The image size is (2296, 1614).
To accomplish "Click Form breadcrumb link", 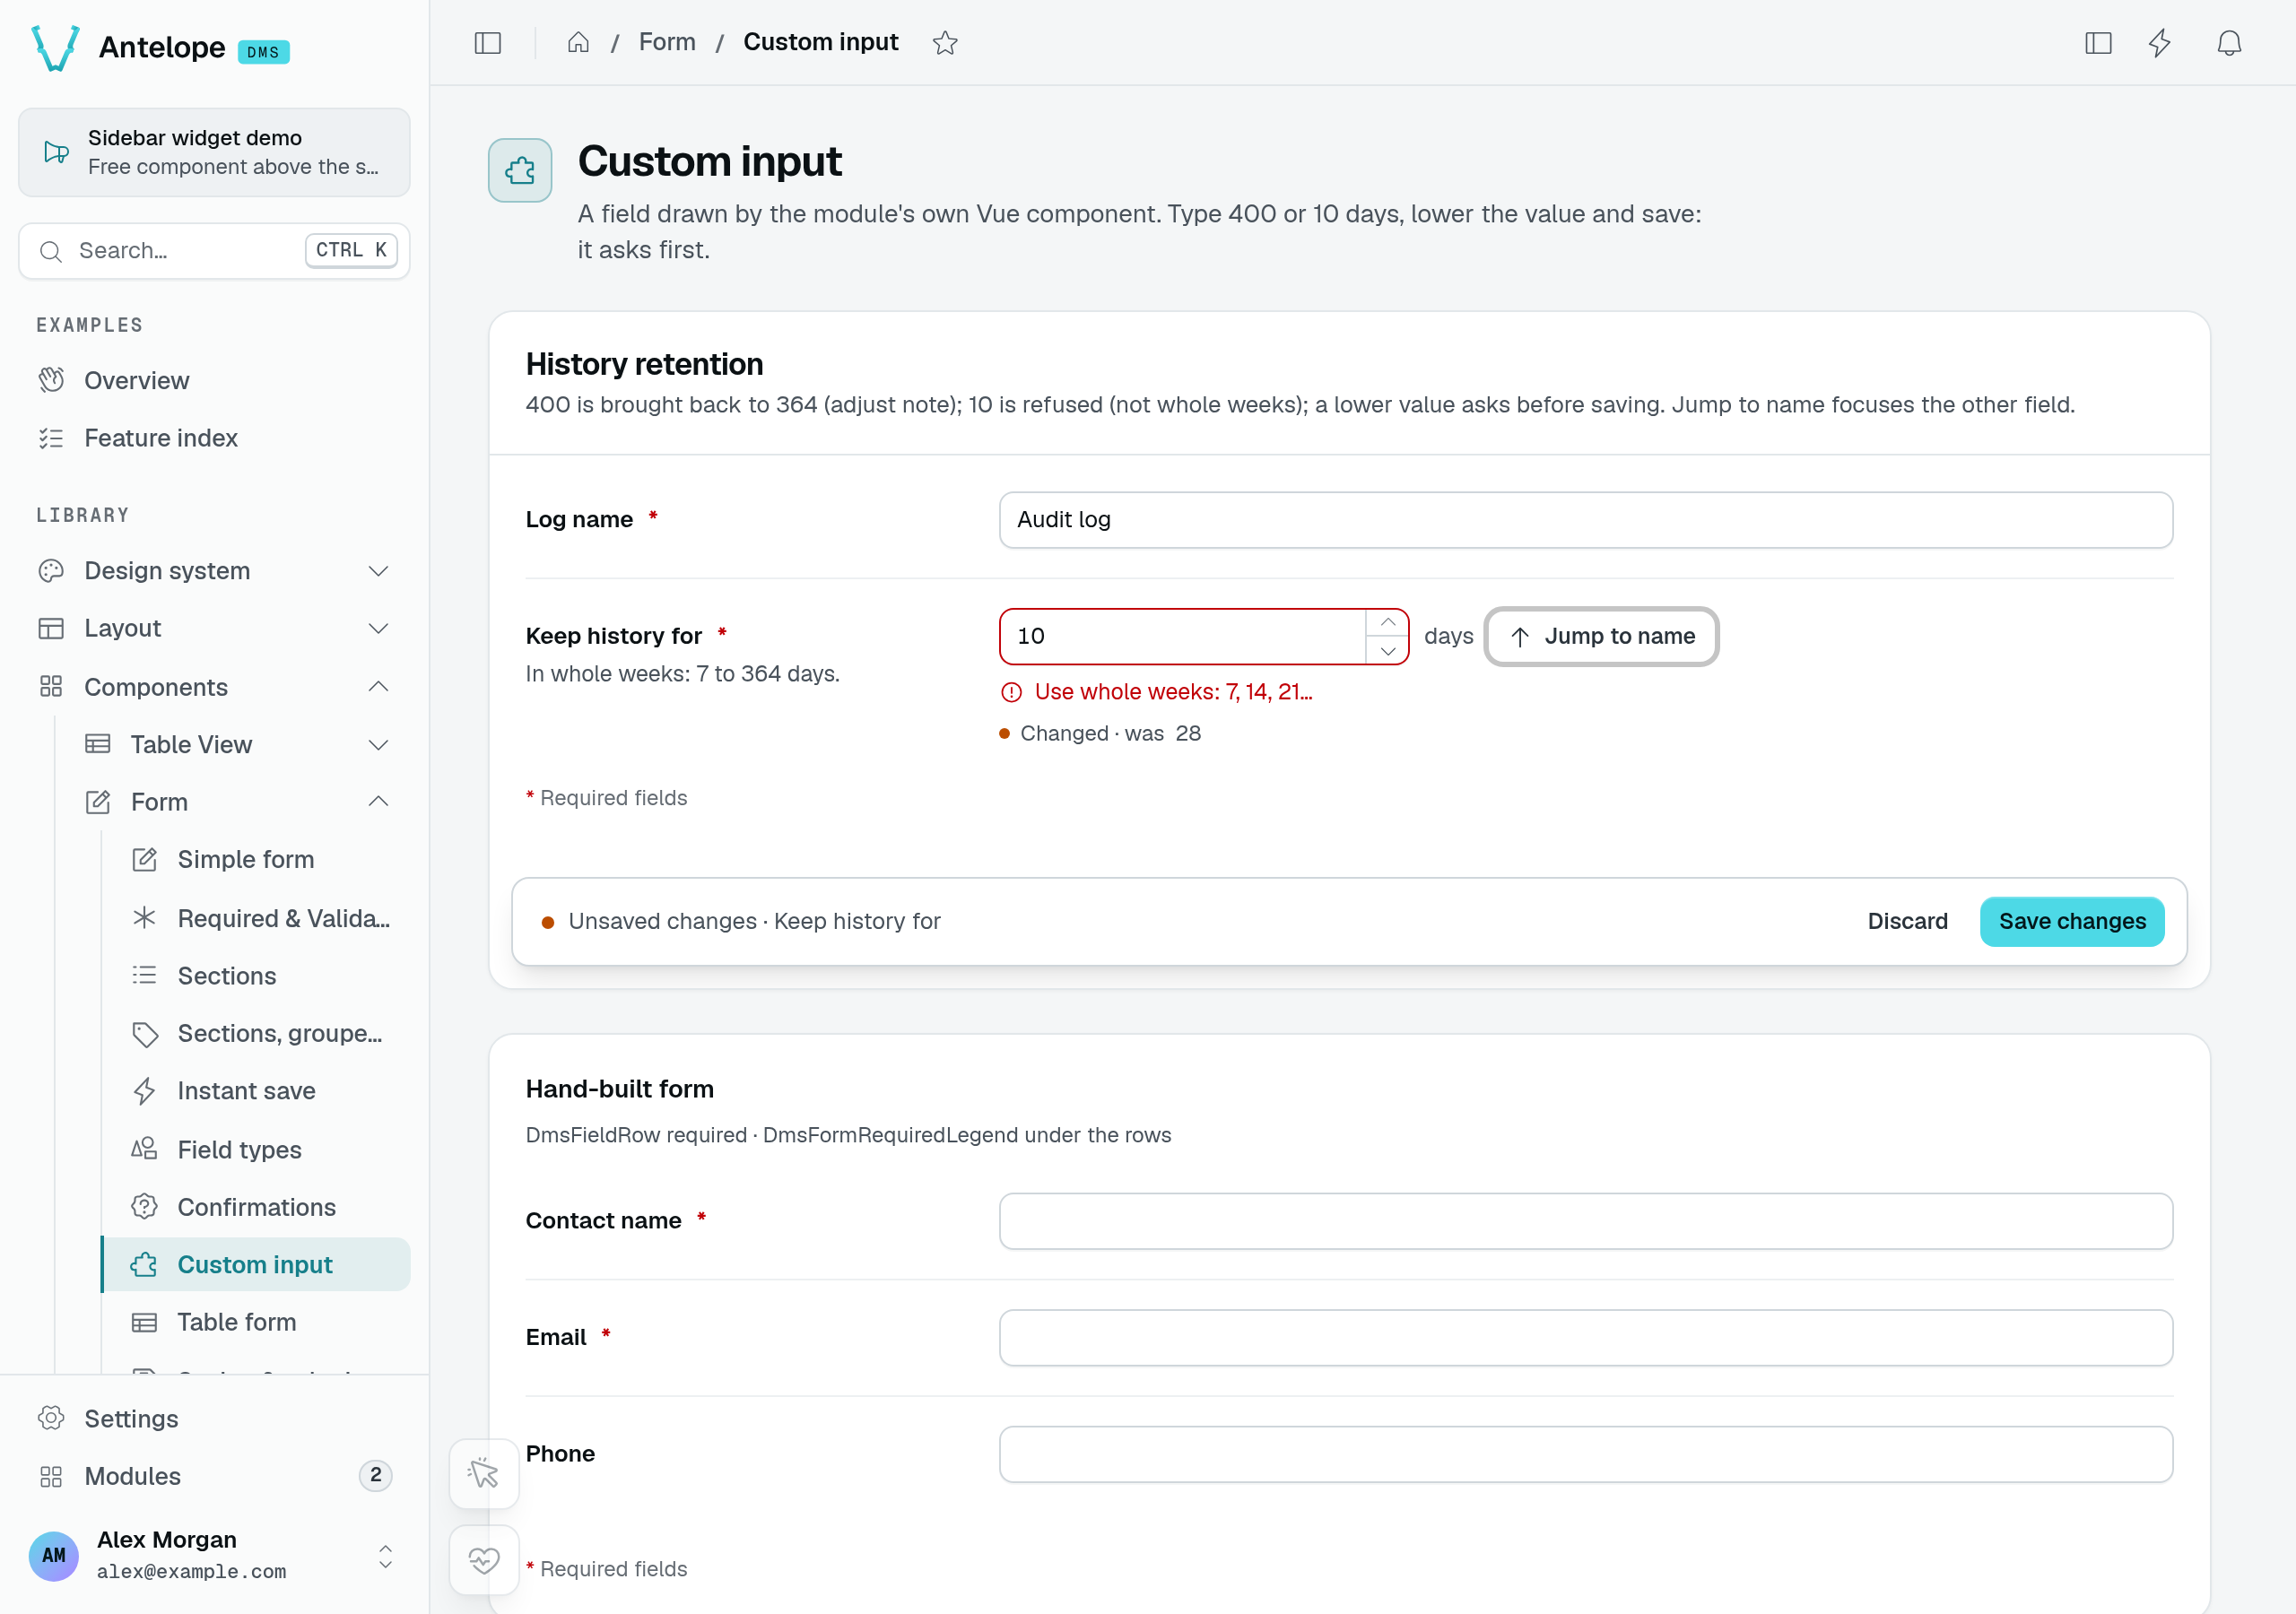I will tap(667, 42).
